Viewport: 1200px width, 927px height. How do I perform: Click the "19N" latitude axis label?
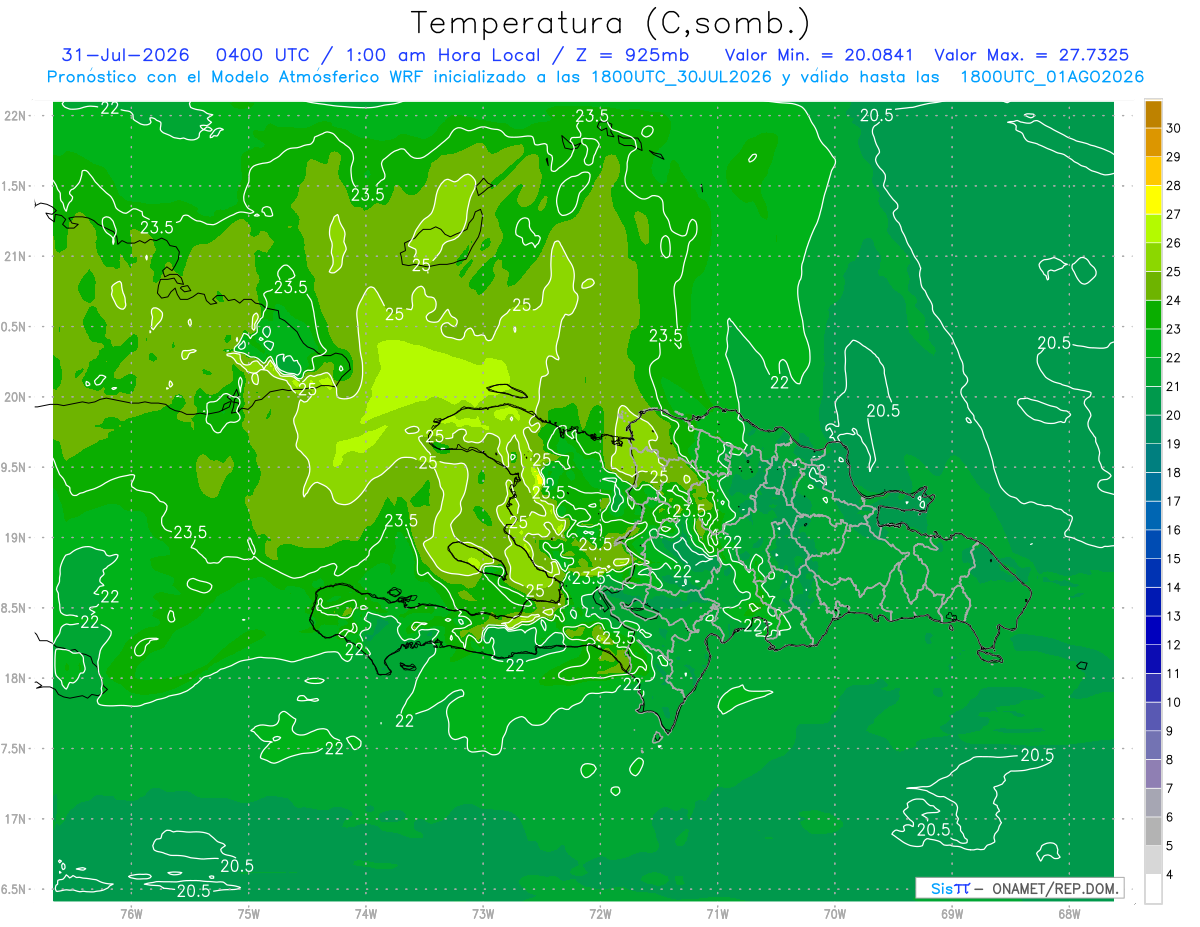coord(17,537)
